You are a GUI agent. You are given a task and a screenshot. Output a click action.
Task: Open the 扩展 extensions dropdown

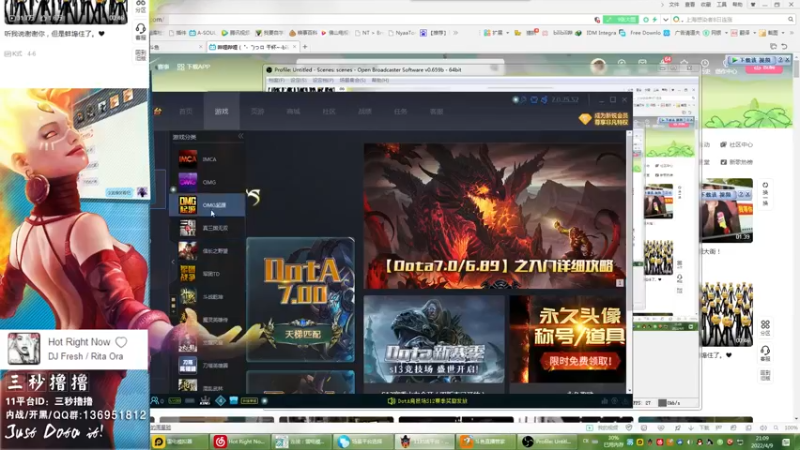[x=496, y=33]
